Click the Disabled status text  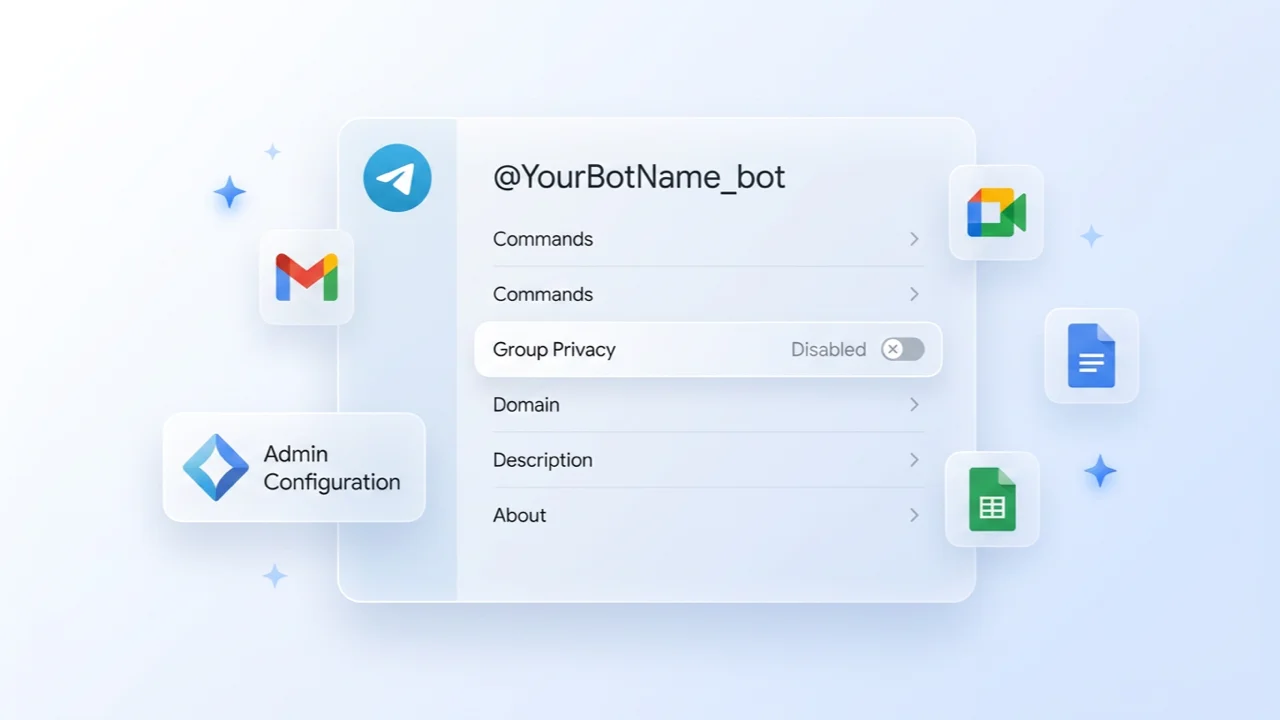[x=828, y=349]
